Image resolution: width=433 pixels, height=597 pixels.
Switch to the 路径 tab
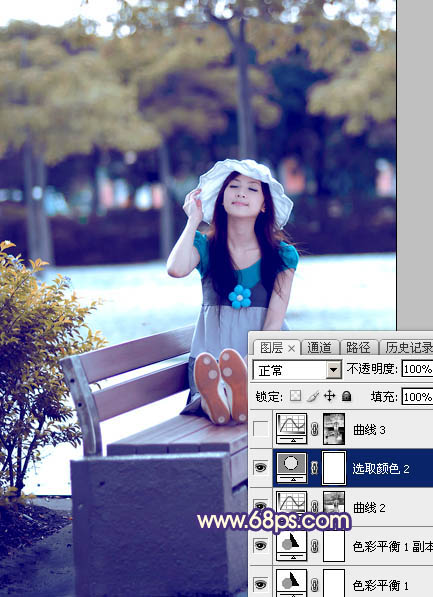point(358,348)
